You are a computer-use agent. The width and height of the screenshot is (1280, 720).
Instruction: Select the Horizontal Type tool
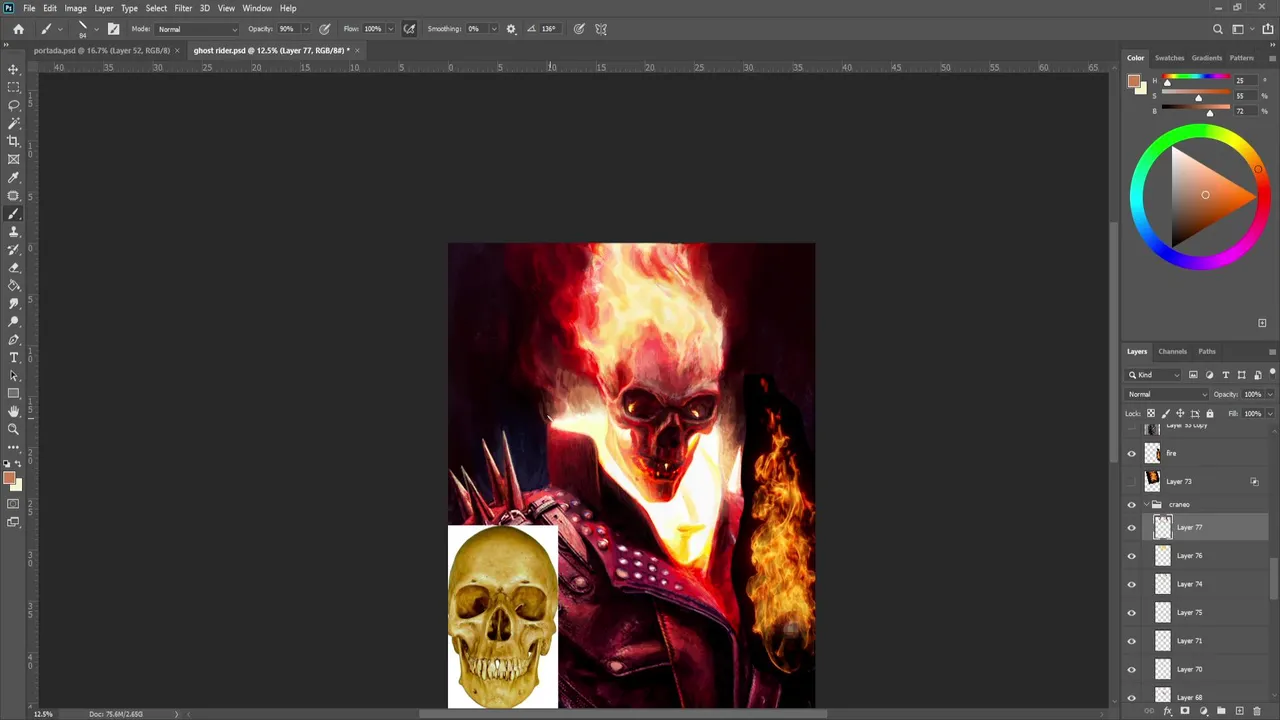(14, 357)
